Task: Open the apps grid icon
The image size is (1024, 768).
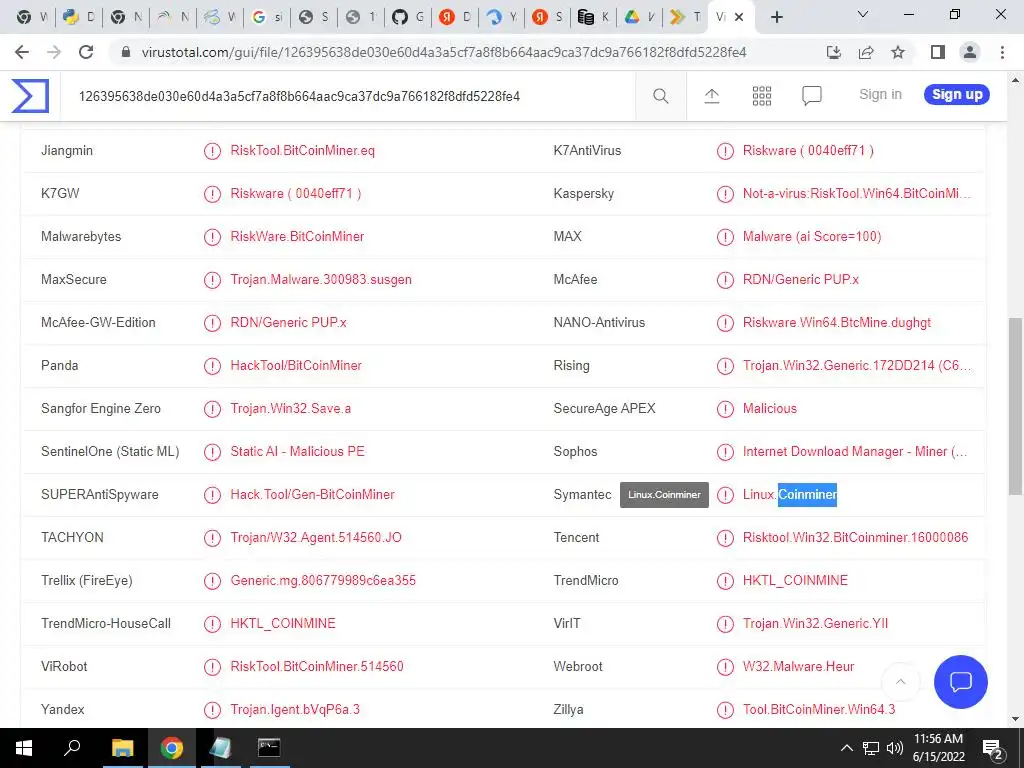Action: click(761, 96)
